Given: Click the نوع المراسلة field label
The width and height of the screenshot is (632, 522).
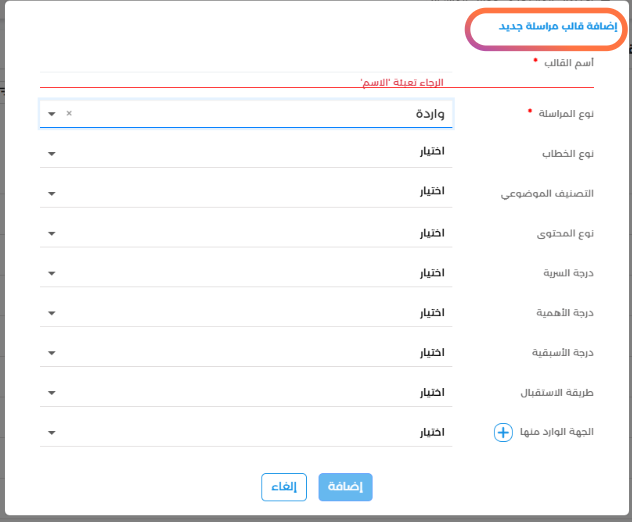Looking at the screenshot, I should (565, 112).
